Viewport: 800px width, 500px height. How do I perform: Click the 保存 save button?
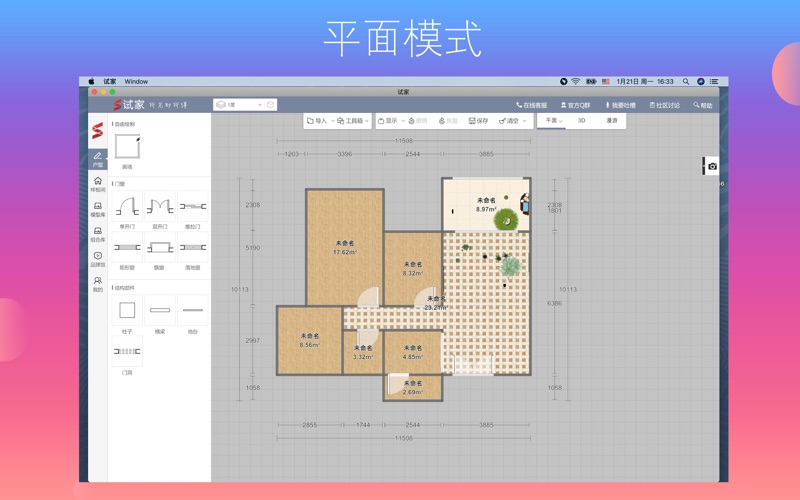pyautogui.click(x=479, y=121)
